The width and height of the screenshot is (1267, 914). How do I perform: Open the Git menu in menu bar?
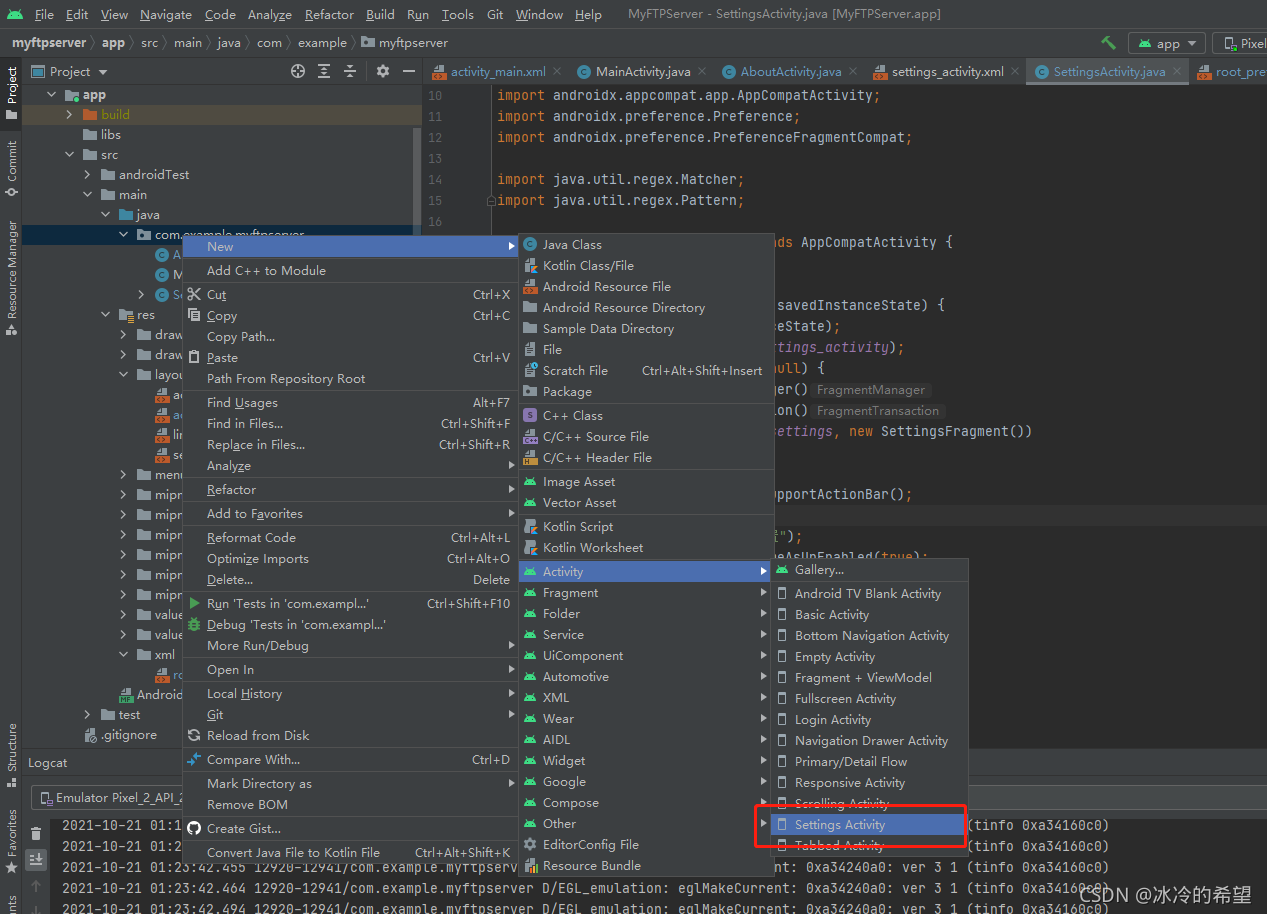(495, 14)
